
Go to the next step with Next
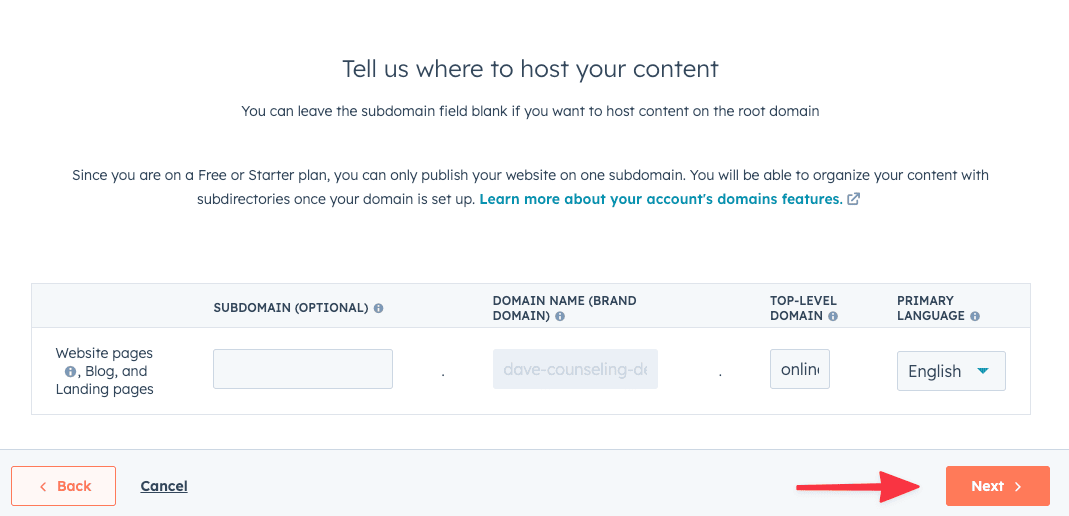pyautogui.click(x=997, y=486)
